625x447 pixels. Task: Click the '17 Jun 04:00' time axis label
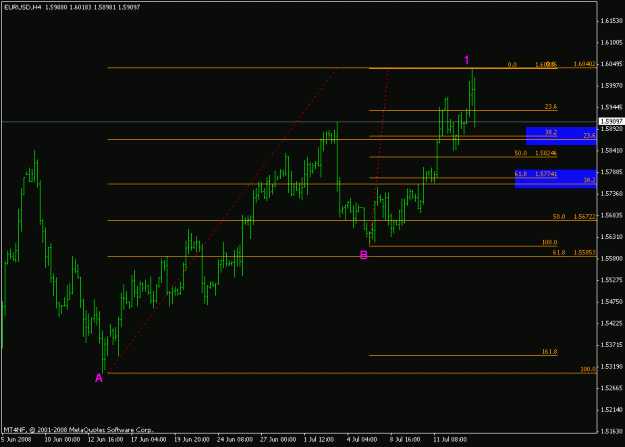pyautogui.click(x=148, y=439)
